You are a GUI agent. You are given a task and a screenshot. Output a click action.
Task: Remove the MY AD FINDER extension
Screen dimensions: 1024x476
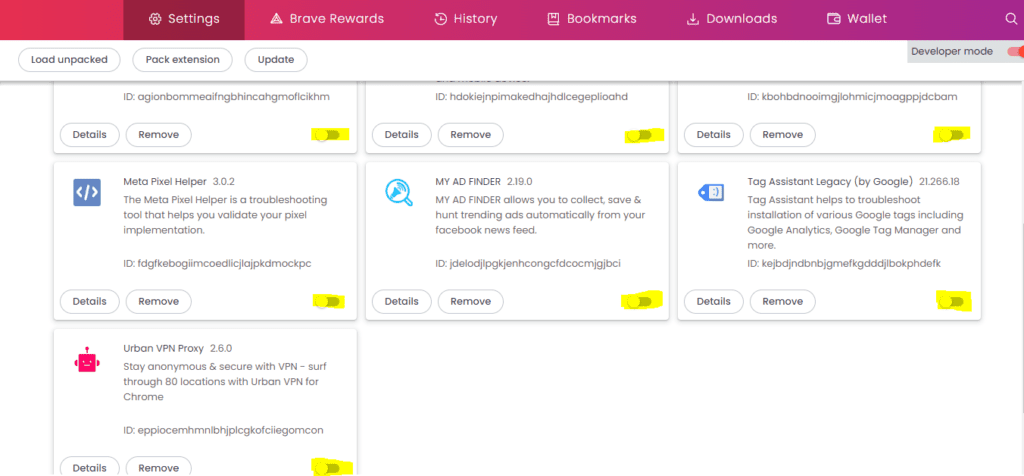pos(471,302)
